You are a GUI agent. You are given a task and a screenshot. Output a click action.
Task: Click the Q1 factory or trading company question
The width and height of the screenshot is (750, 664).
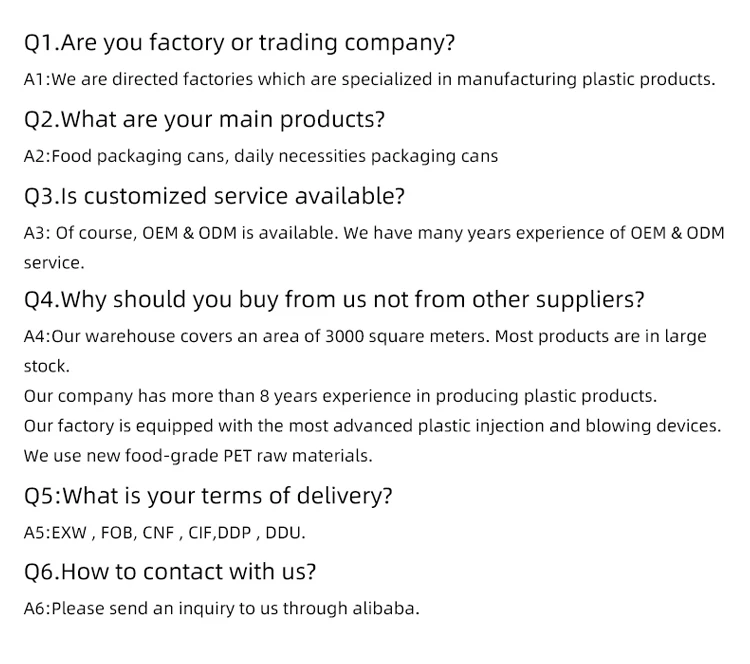pos(239,43)
